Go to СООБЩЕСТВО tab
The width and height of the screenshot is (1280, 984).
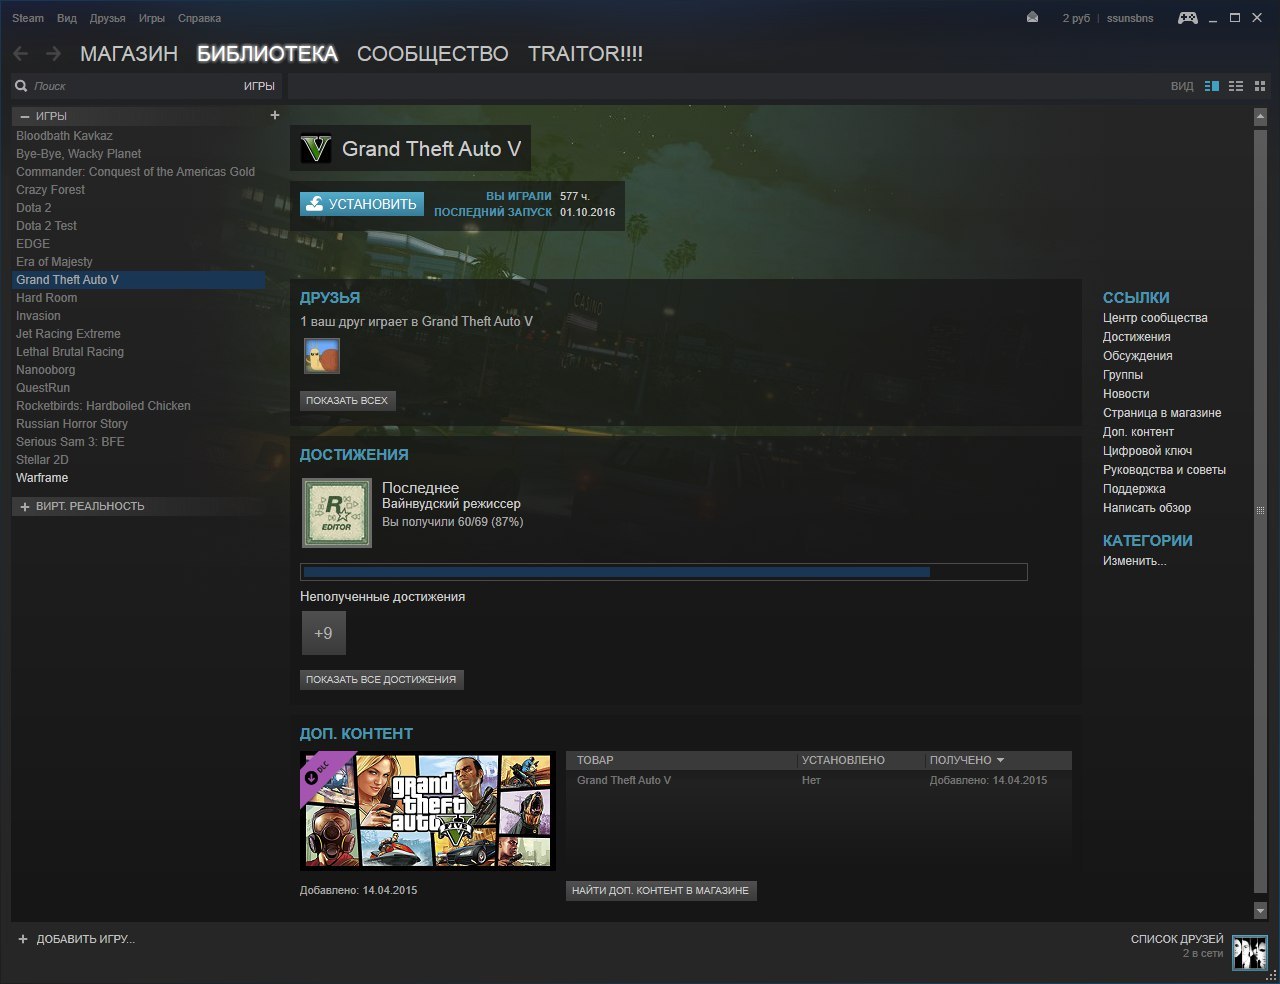coord(433,54)
